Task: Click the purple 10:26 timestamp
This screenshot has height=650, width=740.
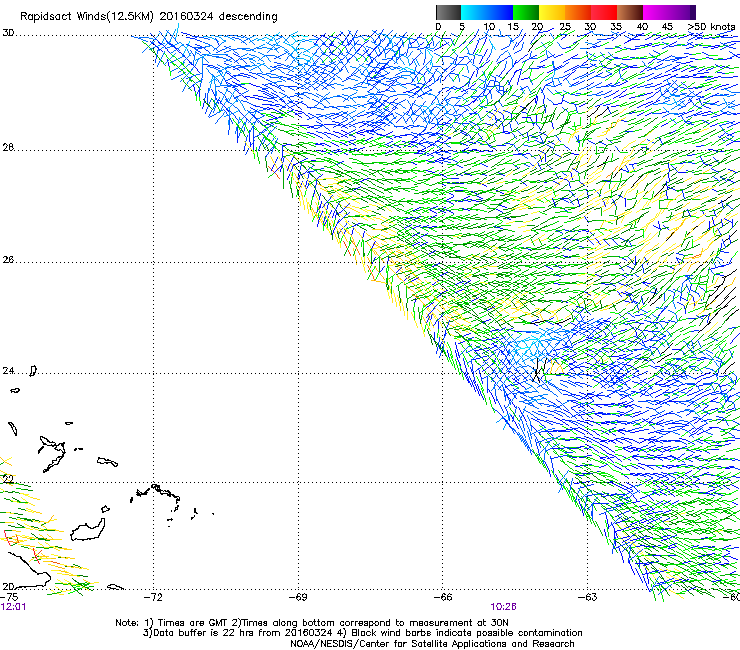Action: pyautogui.click(x=503, y=607)
